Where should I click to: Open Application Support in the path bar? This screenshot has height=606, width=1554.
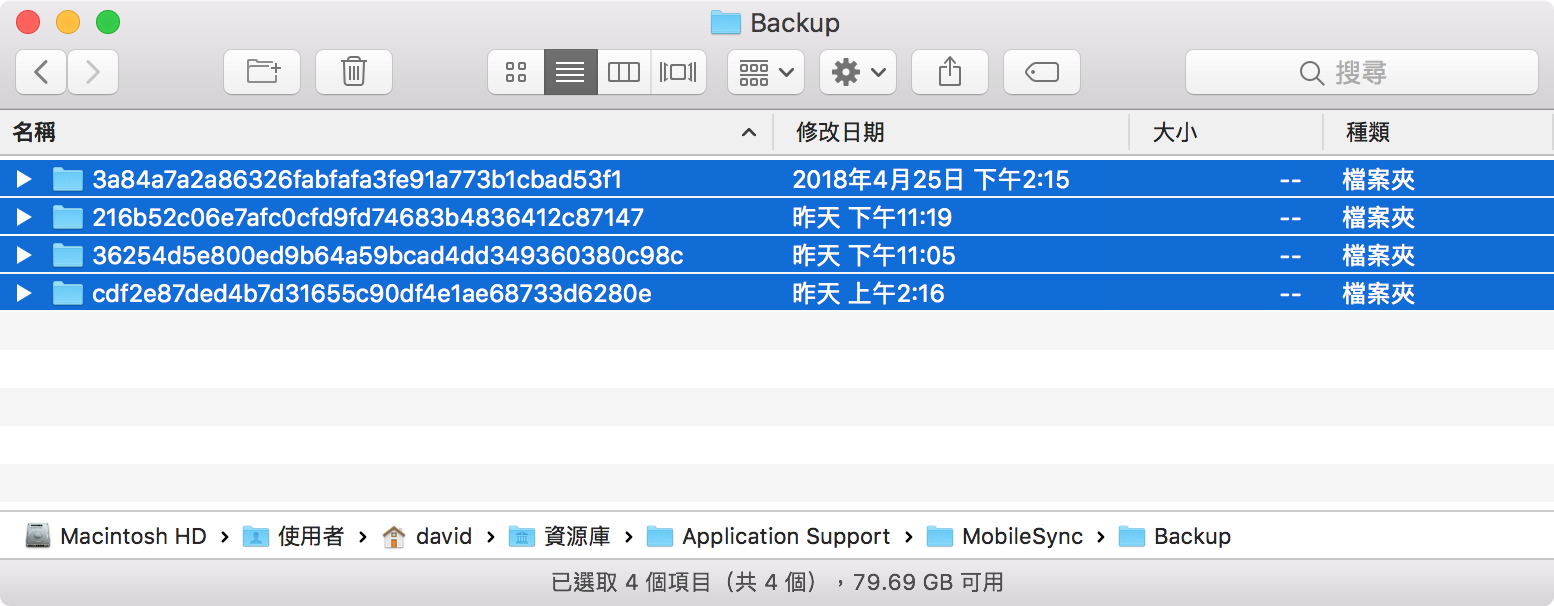[x=768, y=537]
